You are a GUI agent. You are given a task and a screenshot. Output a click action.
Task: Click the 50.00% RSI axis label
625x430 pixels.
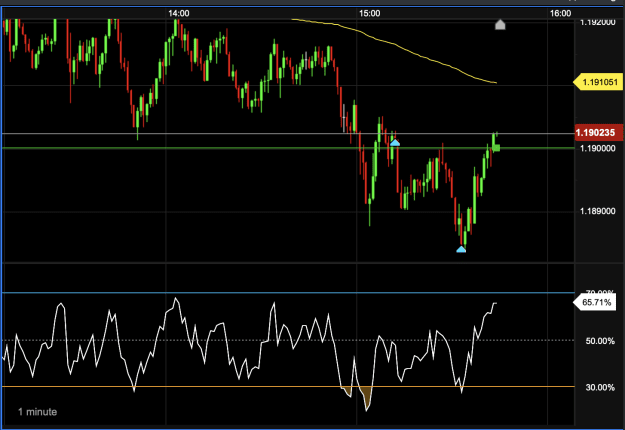600,341
